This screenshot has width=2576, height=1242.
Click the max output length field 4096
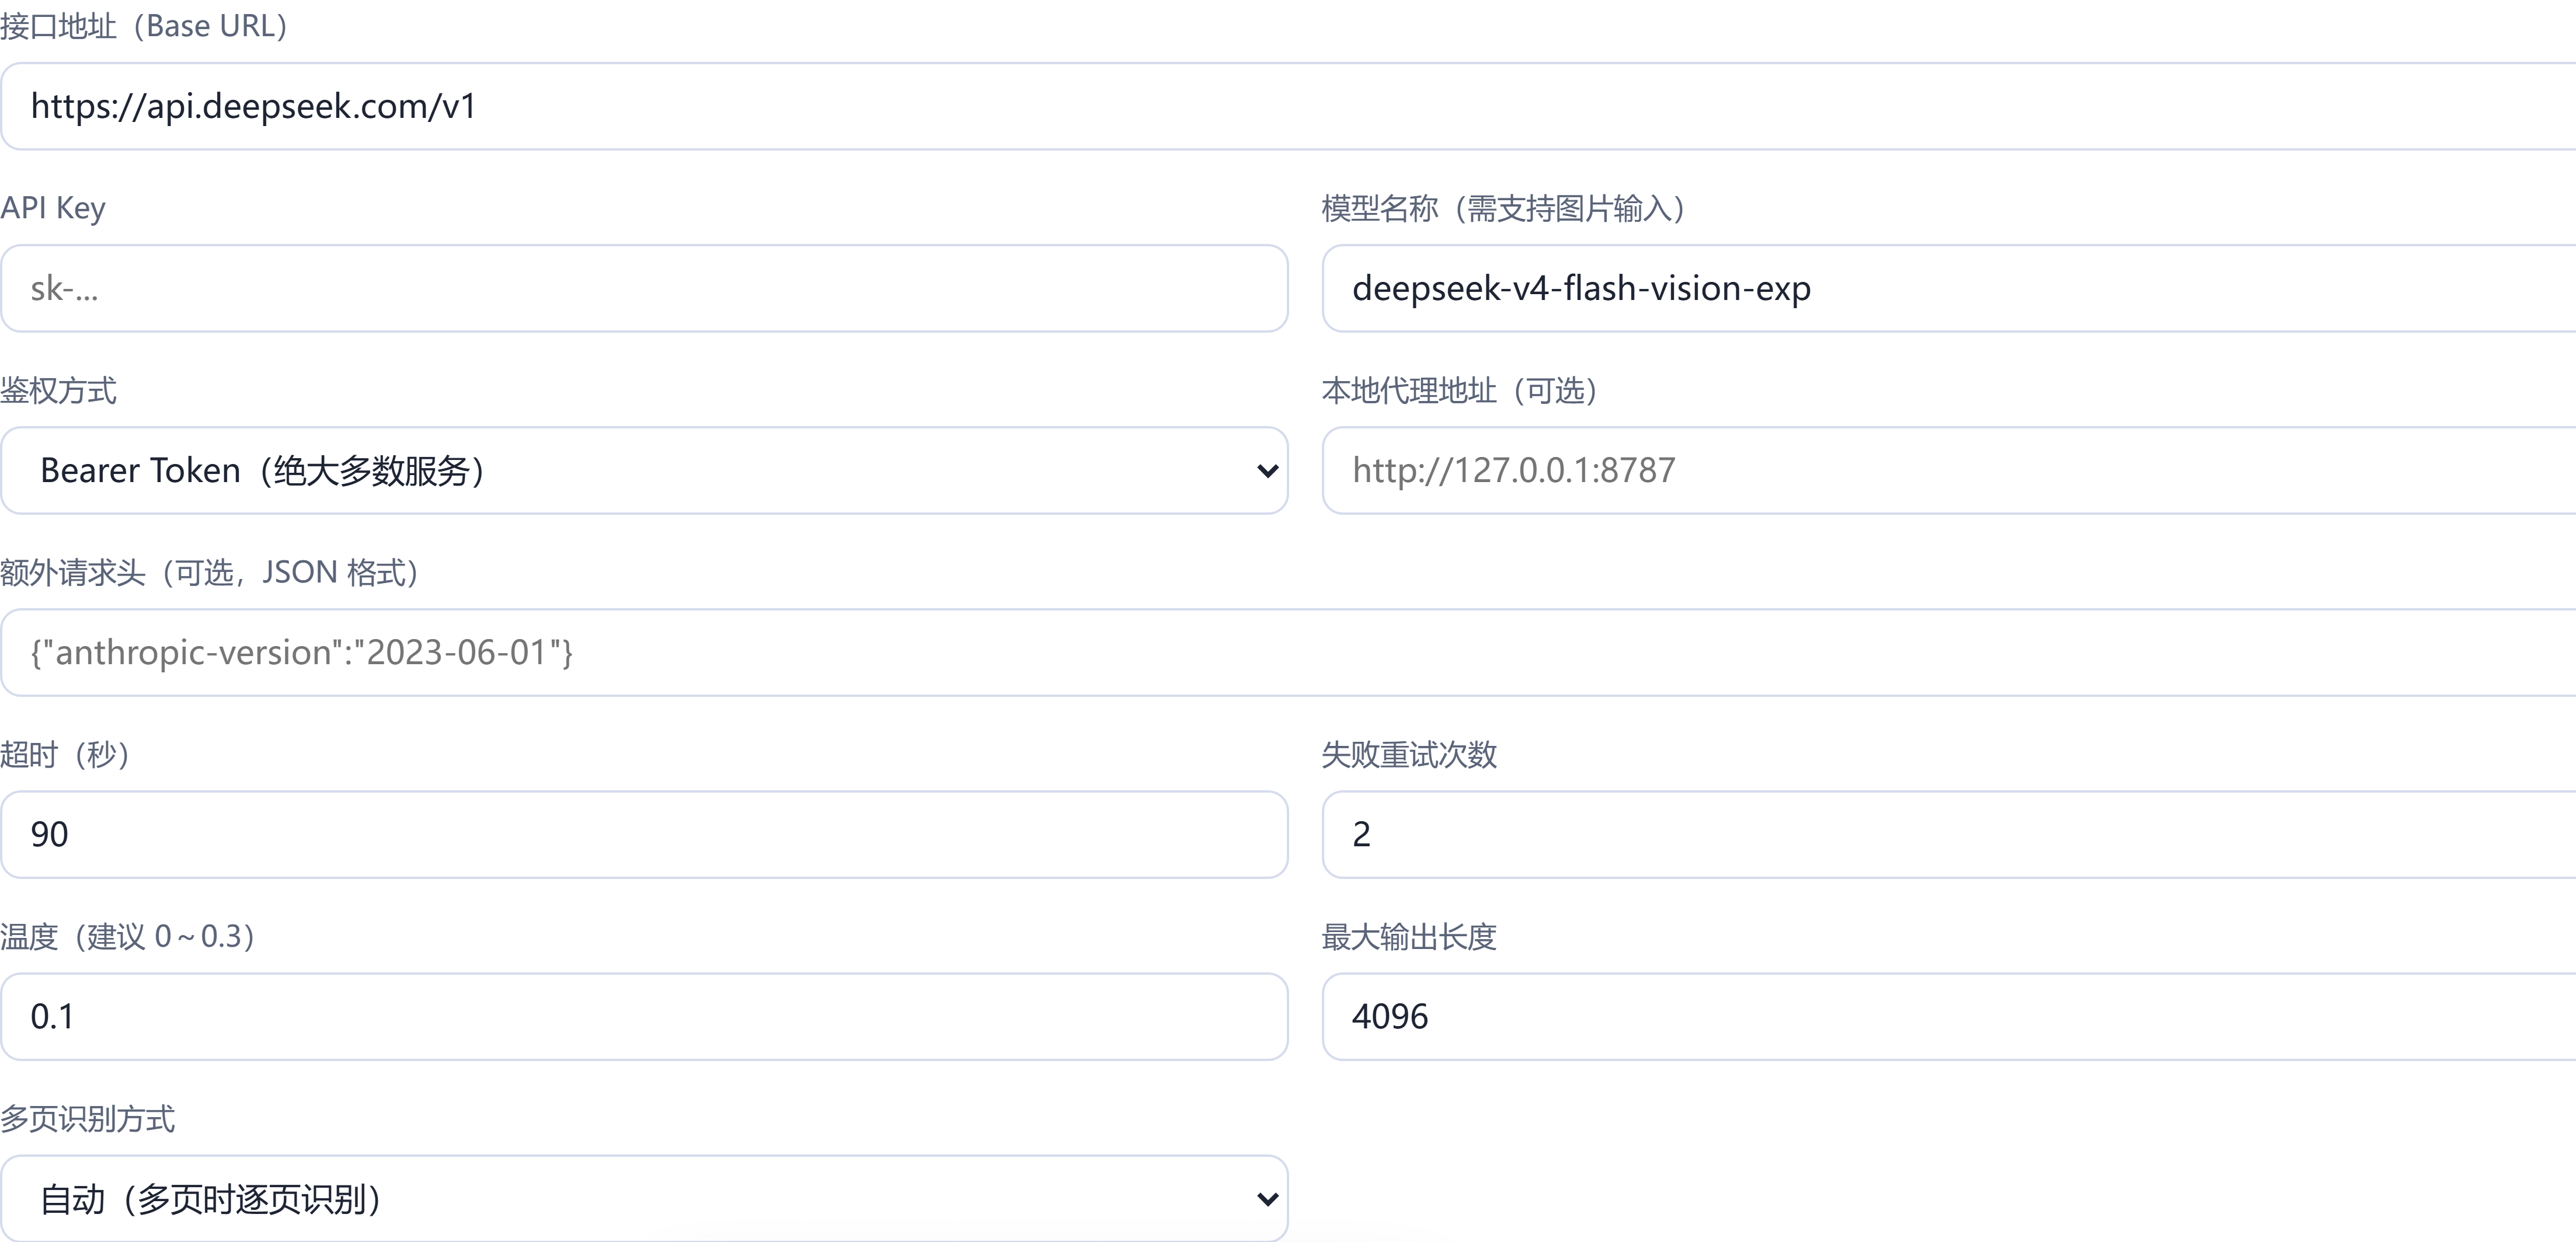[1949, 1016]
